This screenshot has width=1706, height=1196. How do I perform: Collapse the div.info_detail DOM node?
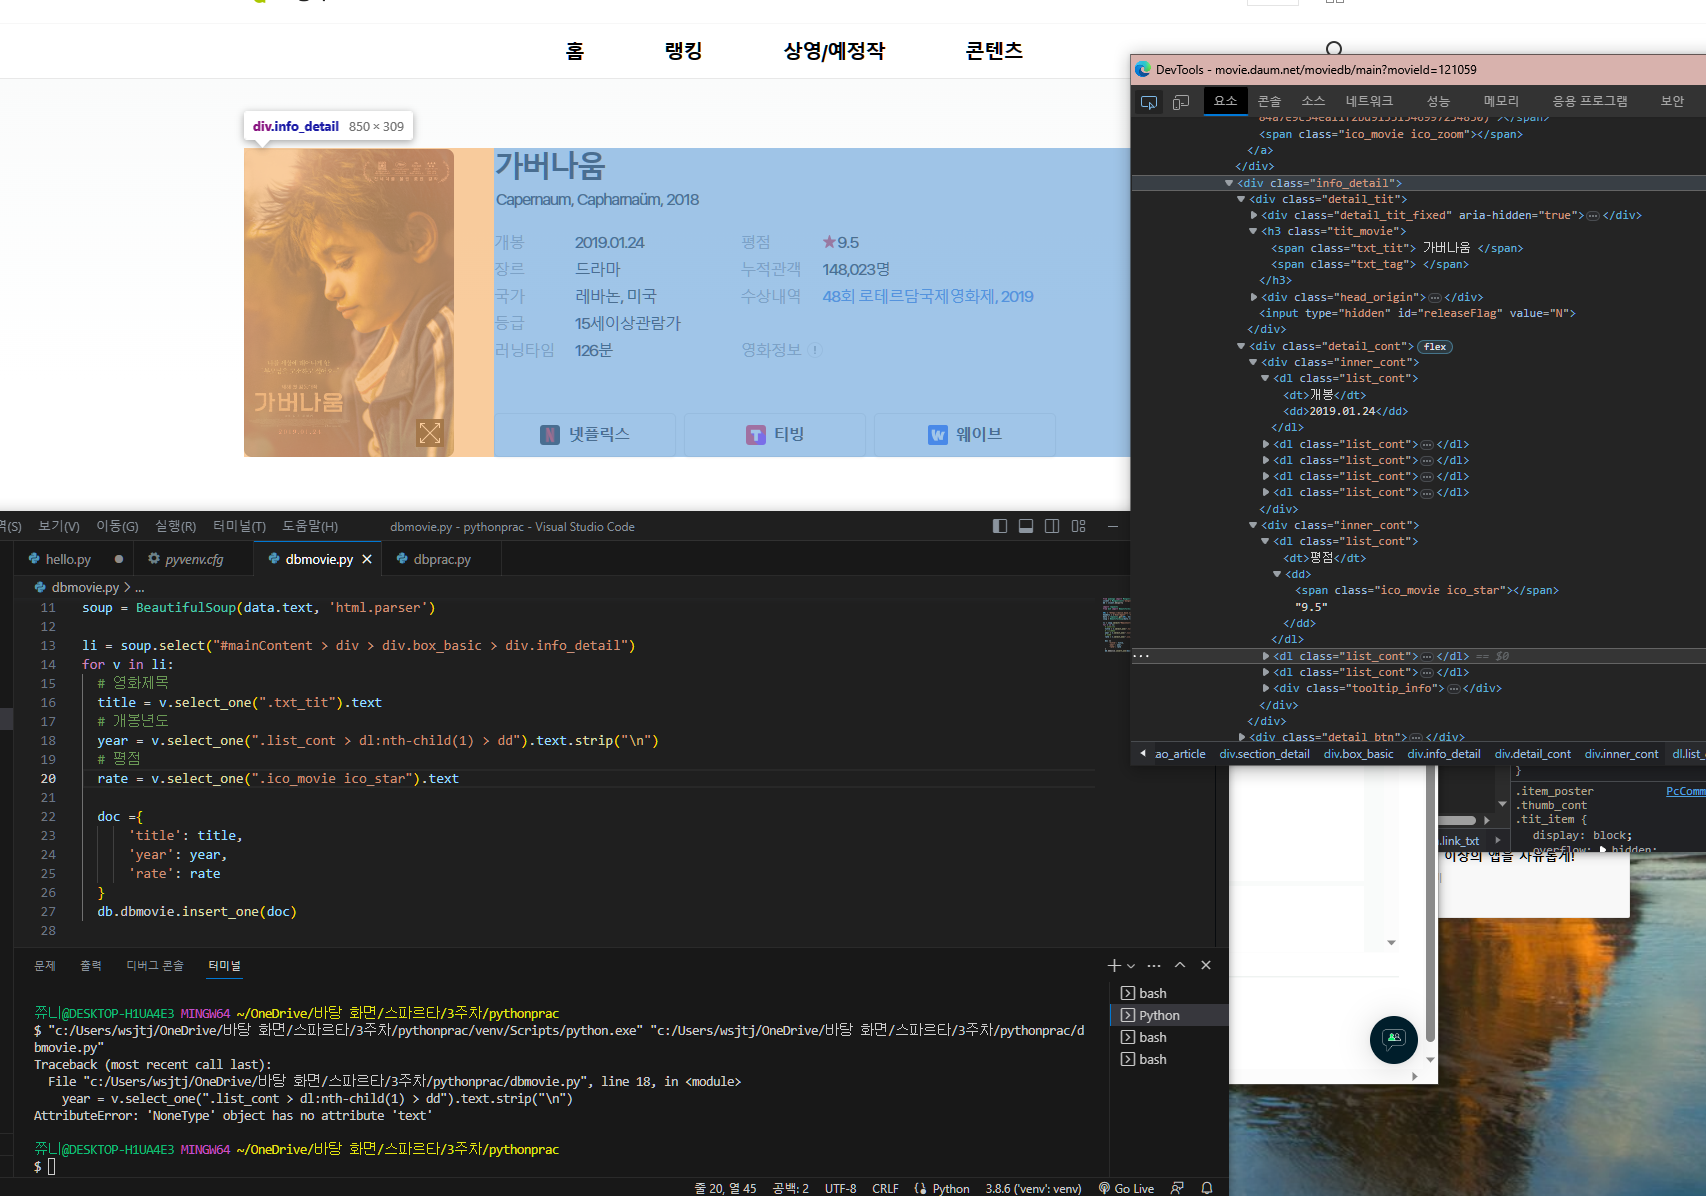[1229, 183]
